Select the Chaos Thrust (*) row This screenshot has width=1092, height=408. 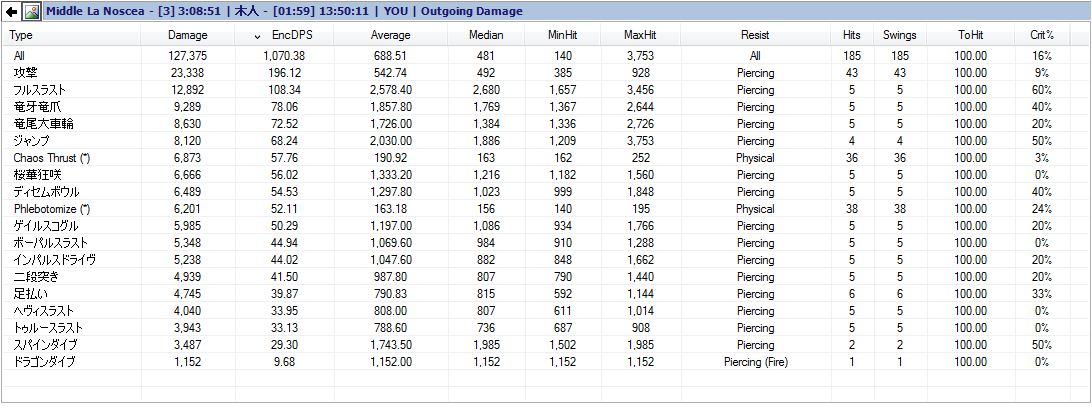(536, 158)
